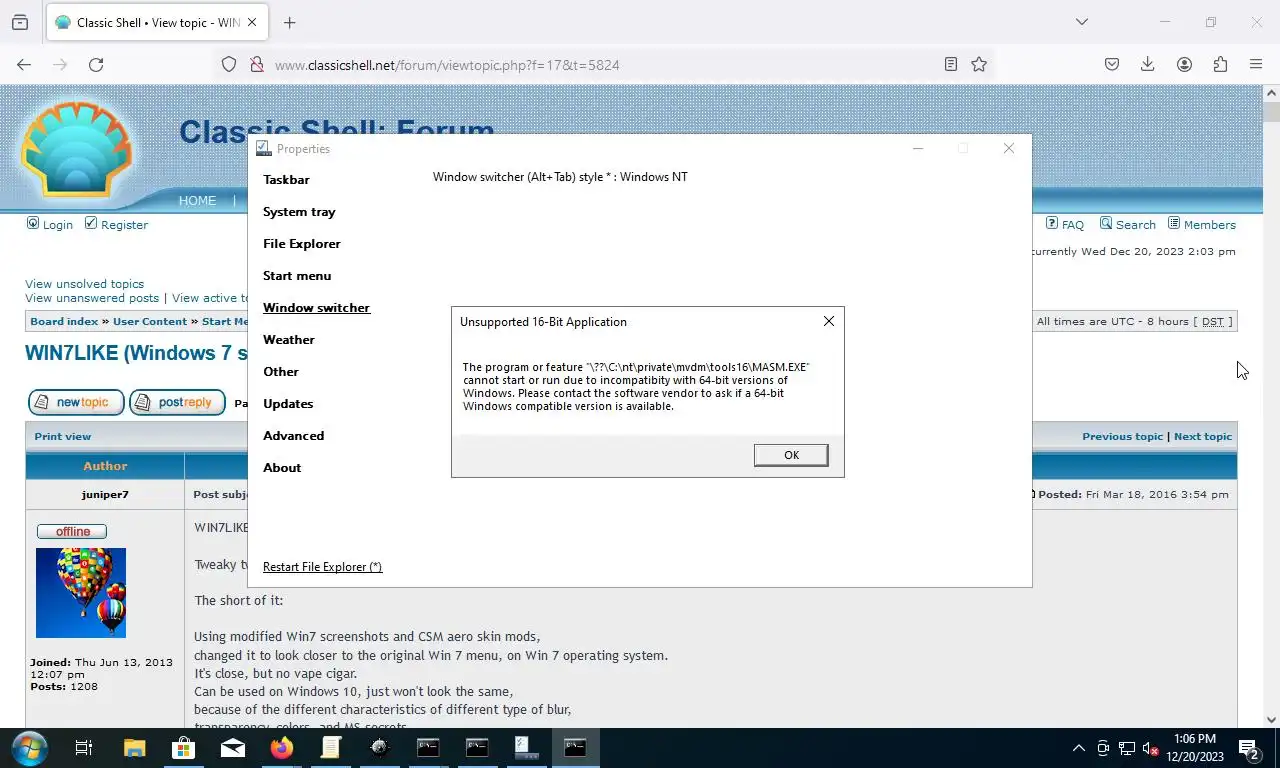Screen dimensions: 1280x768
Task: Open notification center with 2 alerts
Action: [x=1249, y=748]
